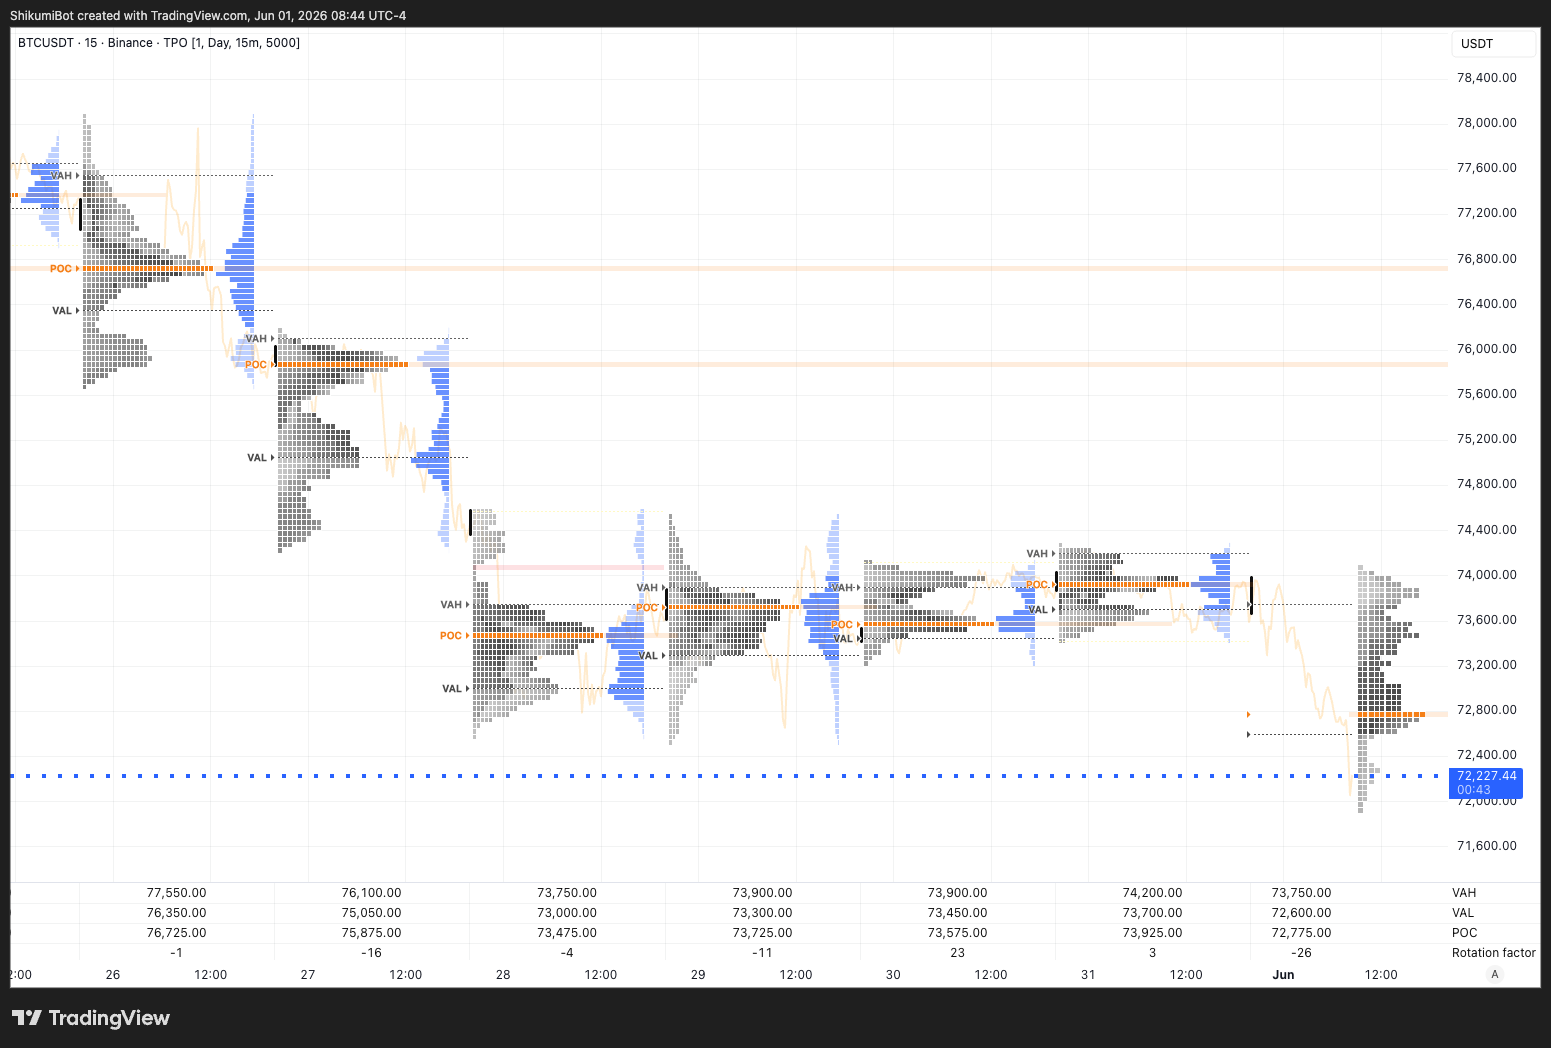This screenshot has height=1048, width=1551.
Task: Click the 73,200.00 price axis label
Action: [x=1486, y=665]
